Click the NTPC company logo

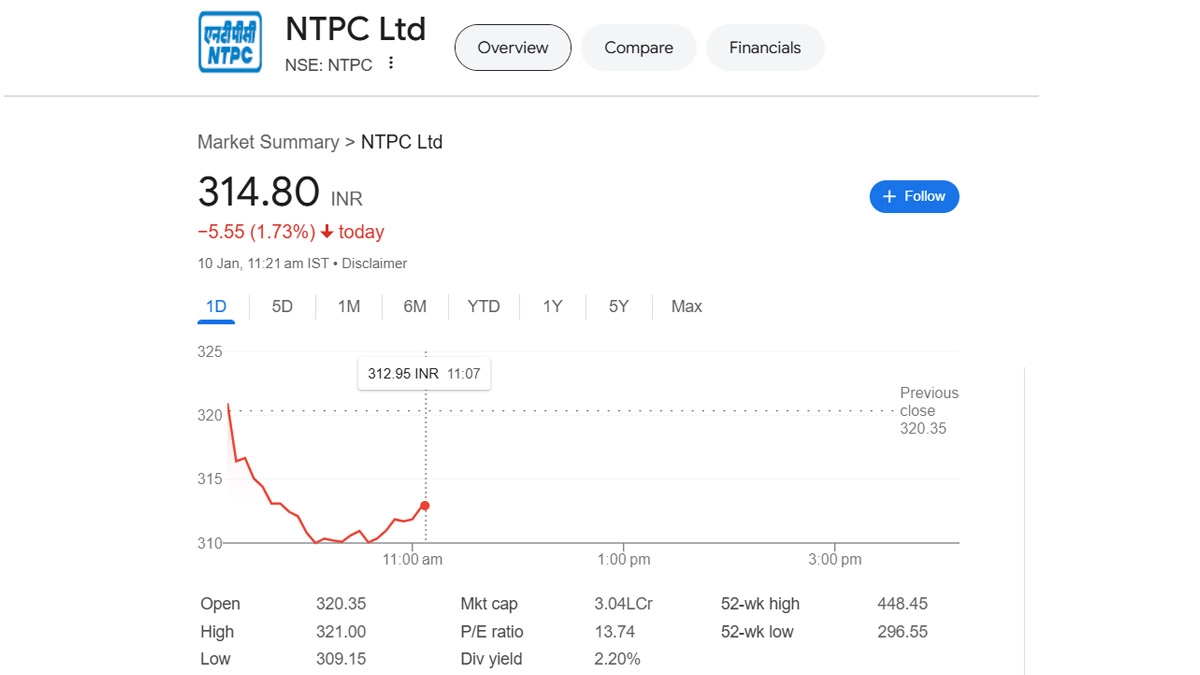click(x=230, y=42)
